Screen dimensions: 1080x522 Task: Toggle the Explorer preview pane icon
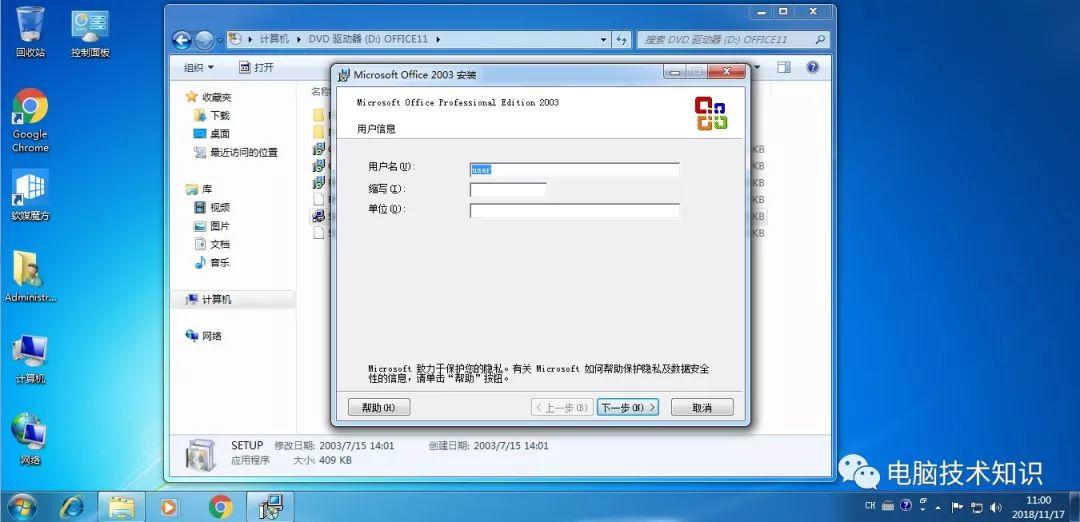click(x=784, y=67)
